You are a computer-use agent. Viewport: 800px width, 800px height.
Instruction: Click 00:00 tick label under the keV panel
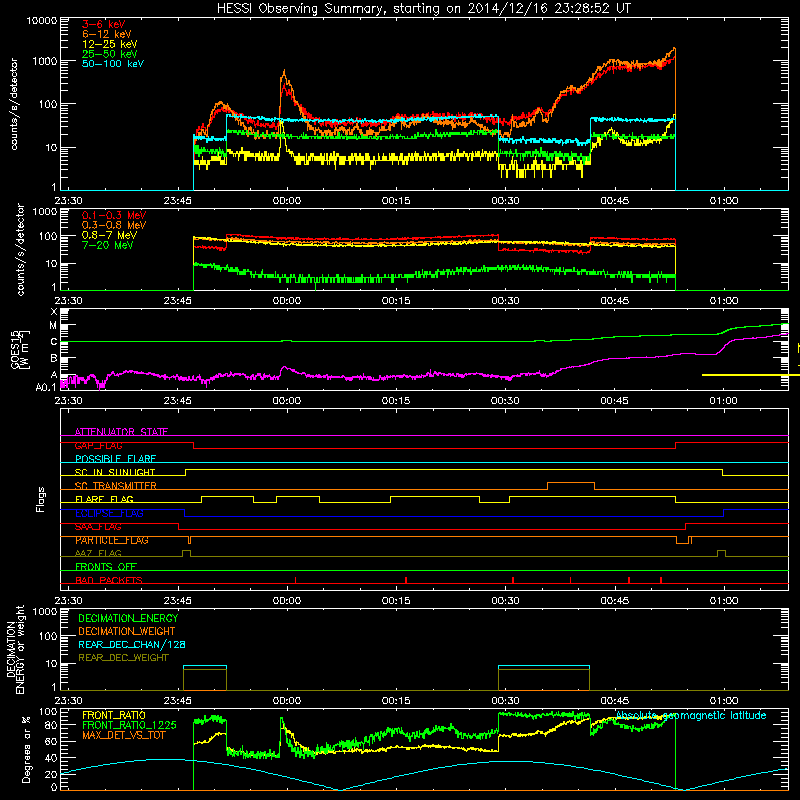coord(287,201)
